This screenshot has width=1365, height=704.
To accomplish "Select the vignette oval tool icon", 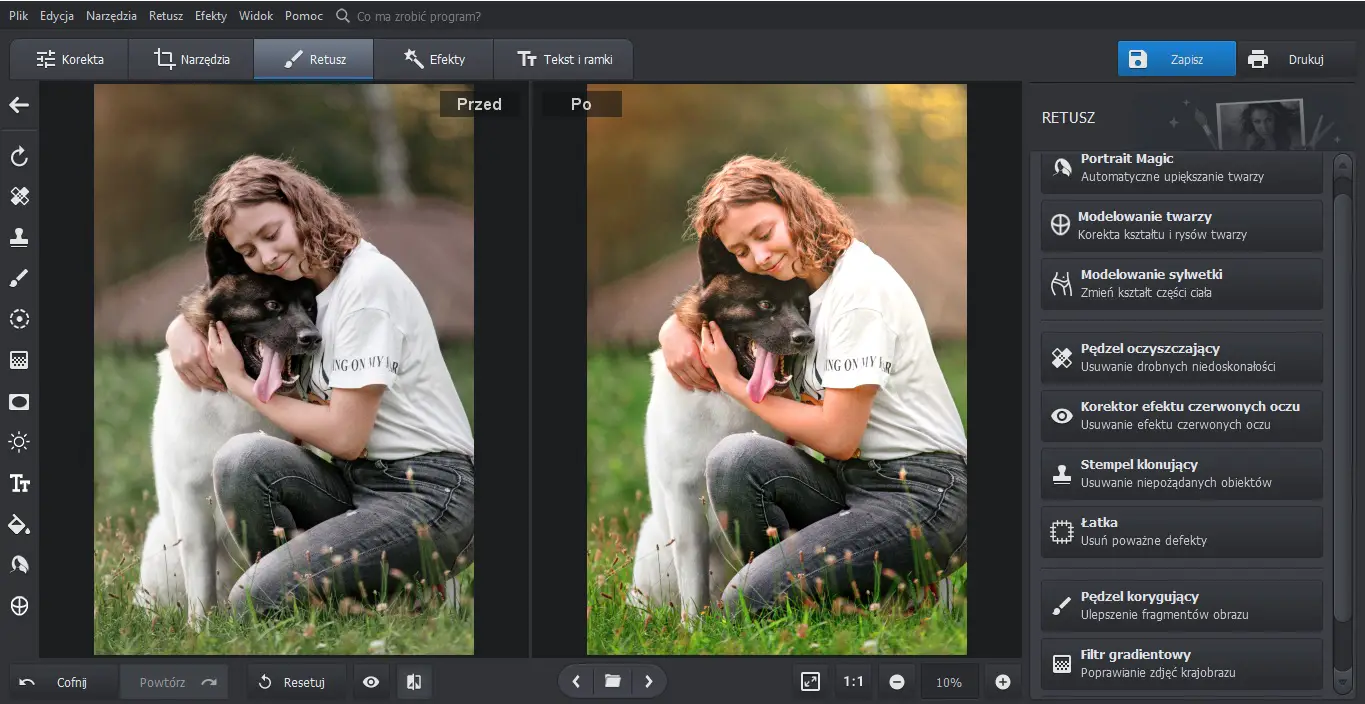I will coord(19,401).
